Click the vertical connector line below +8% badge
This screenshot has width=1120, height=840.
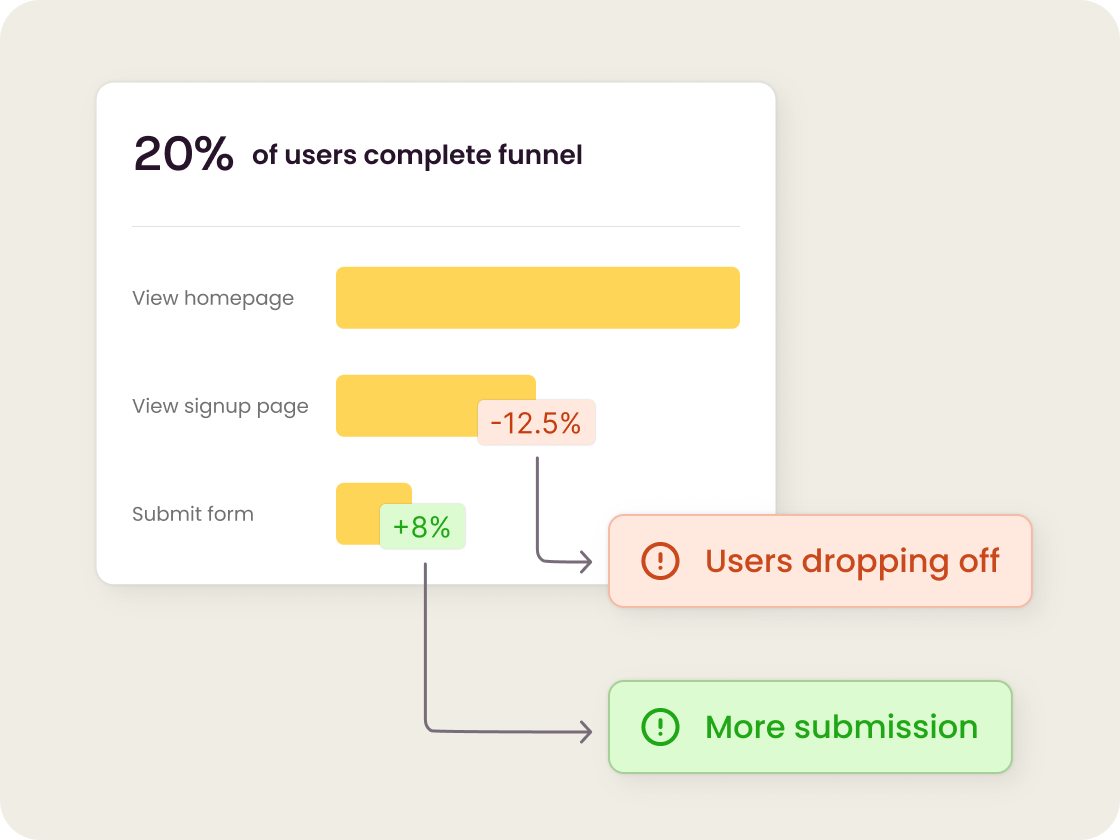[x=426, y=640]
